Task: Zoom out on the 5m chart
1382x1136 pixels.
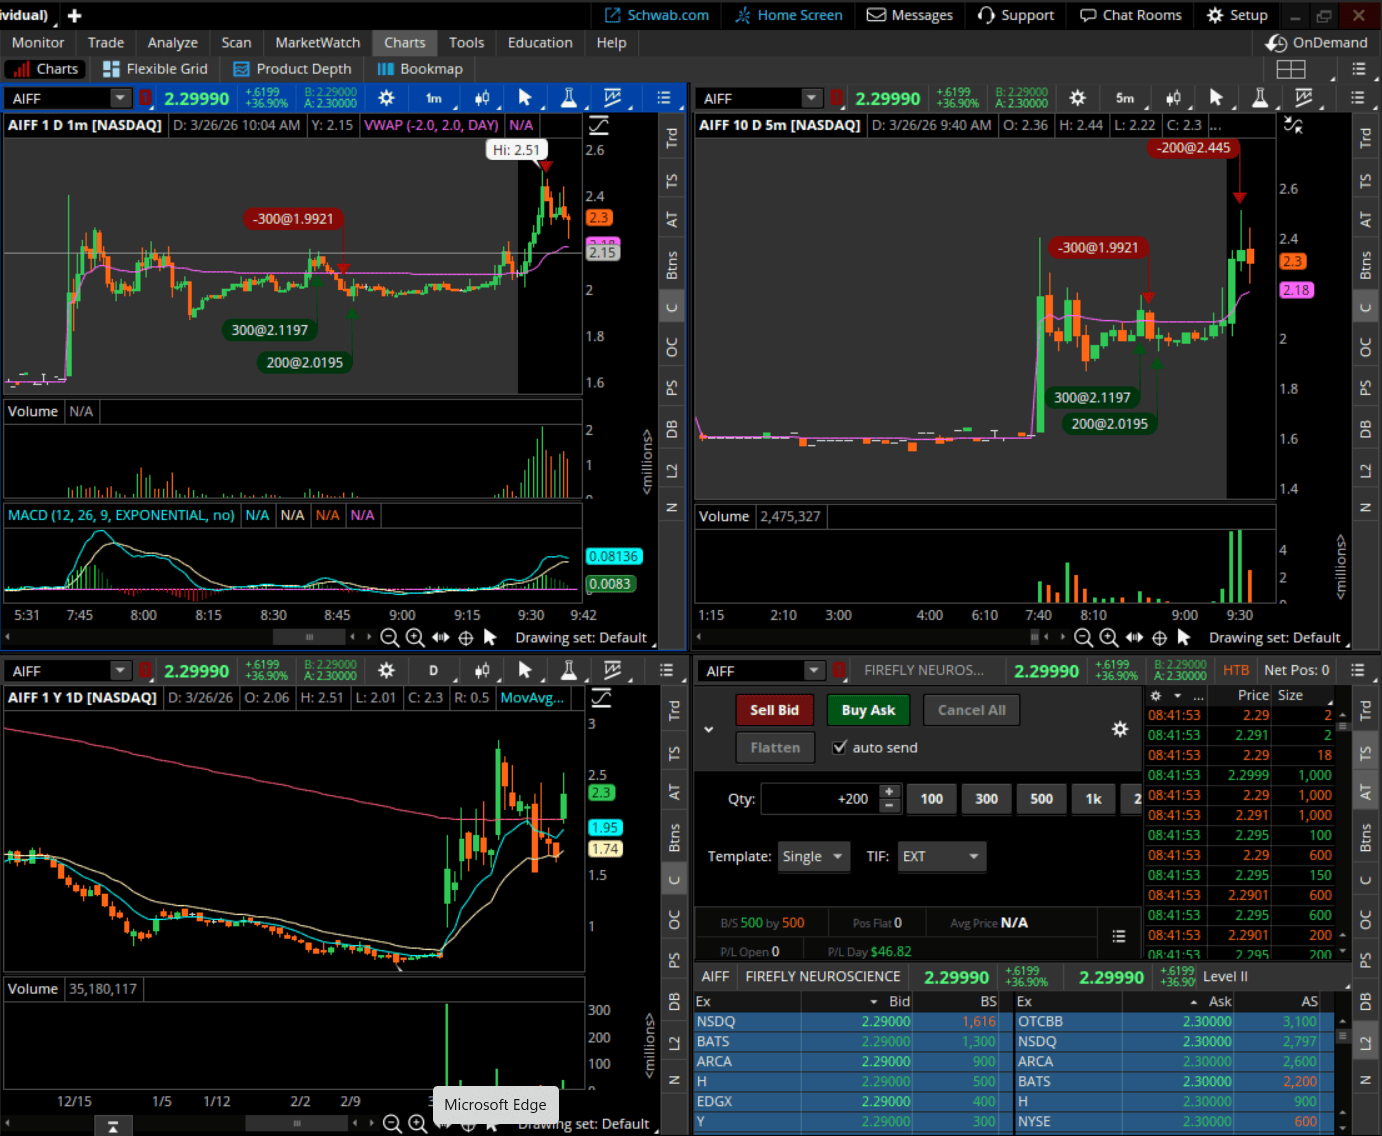Action: 1083,638
